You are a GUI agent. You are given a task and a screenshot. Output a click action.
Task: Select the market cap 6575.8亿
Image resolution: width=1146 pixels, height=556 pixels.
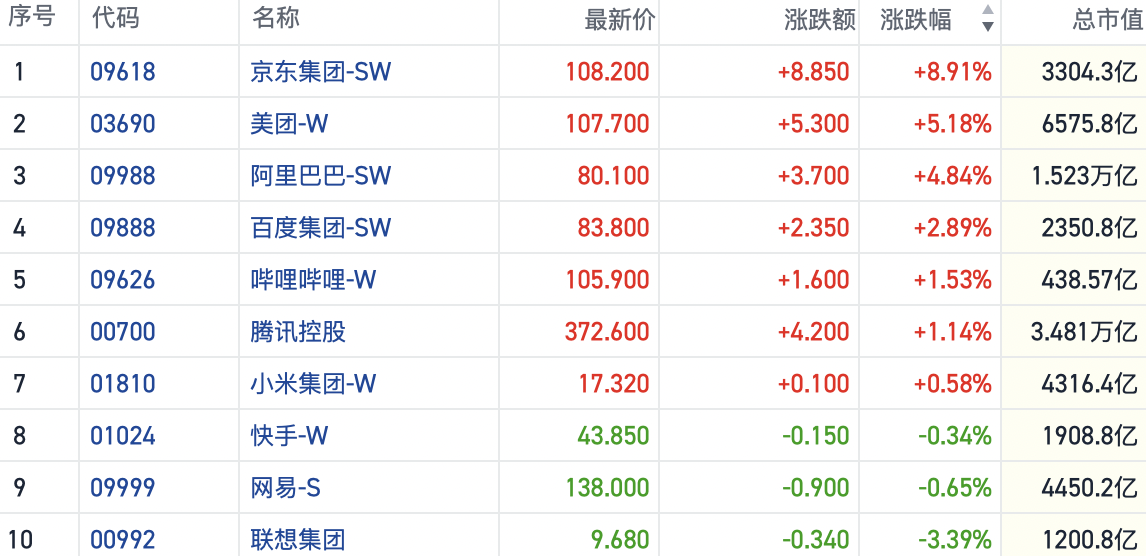click(x=1088, y=123)
